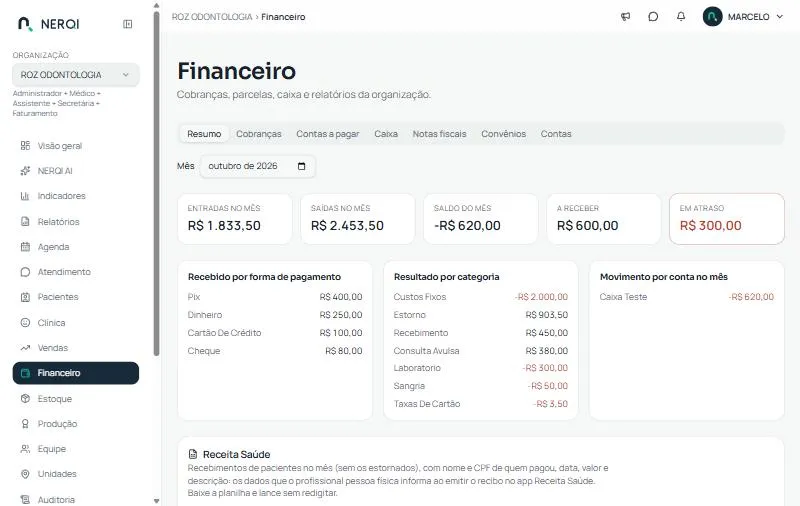Open the Agenda calendar icon
The width and height of the screenshot is (800, 506).
click(x=25, y=247)
